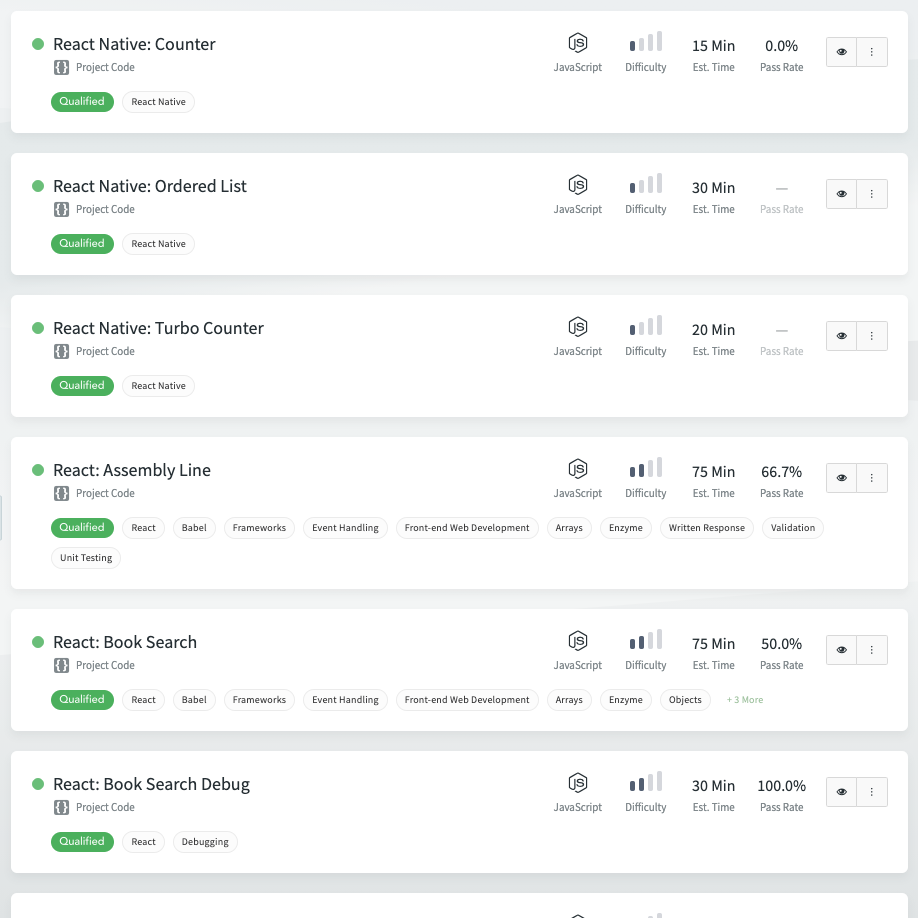Screen dimensions: 918x918
Task: Open more options for React Native: Counter
Action: pos(872,52)
